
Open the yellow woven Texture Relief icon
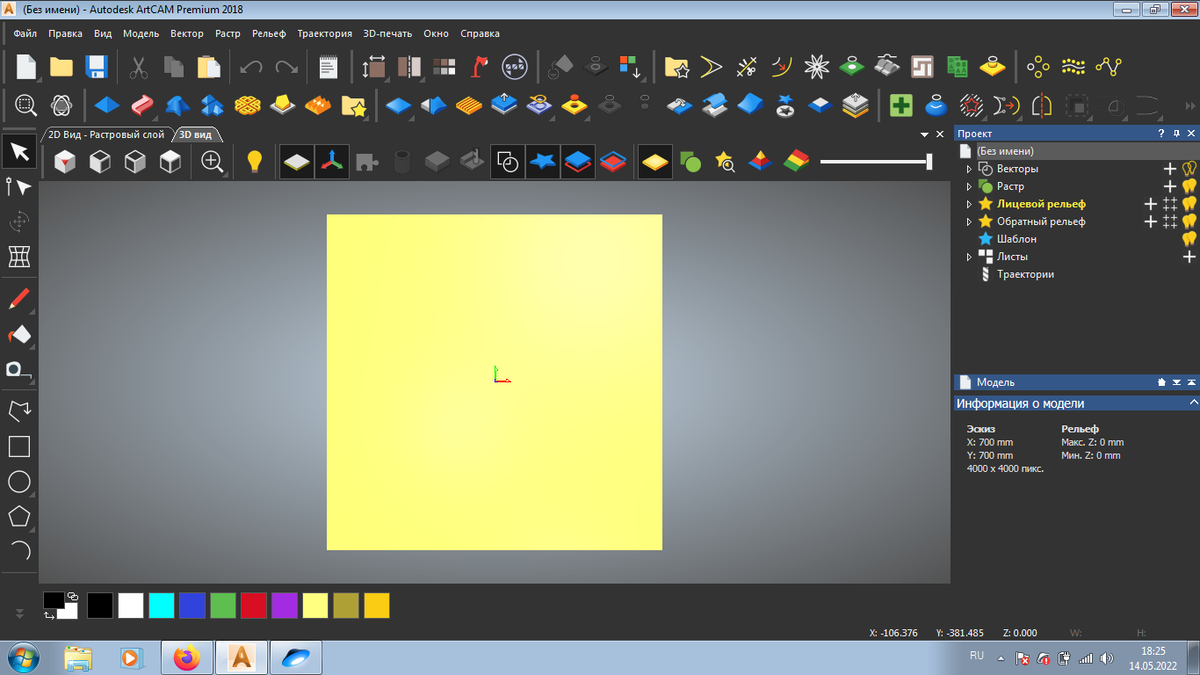(x=248, y=103)
